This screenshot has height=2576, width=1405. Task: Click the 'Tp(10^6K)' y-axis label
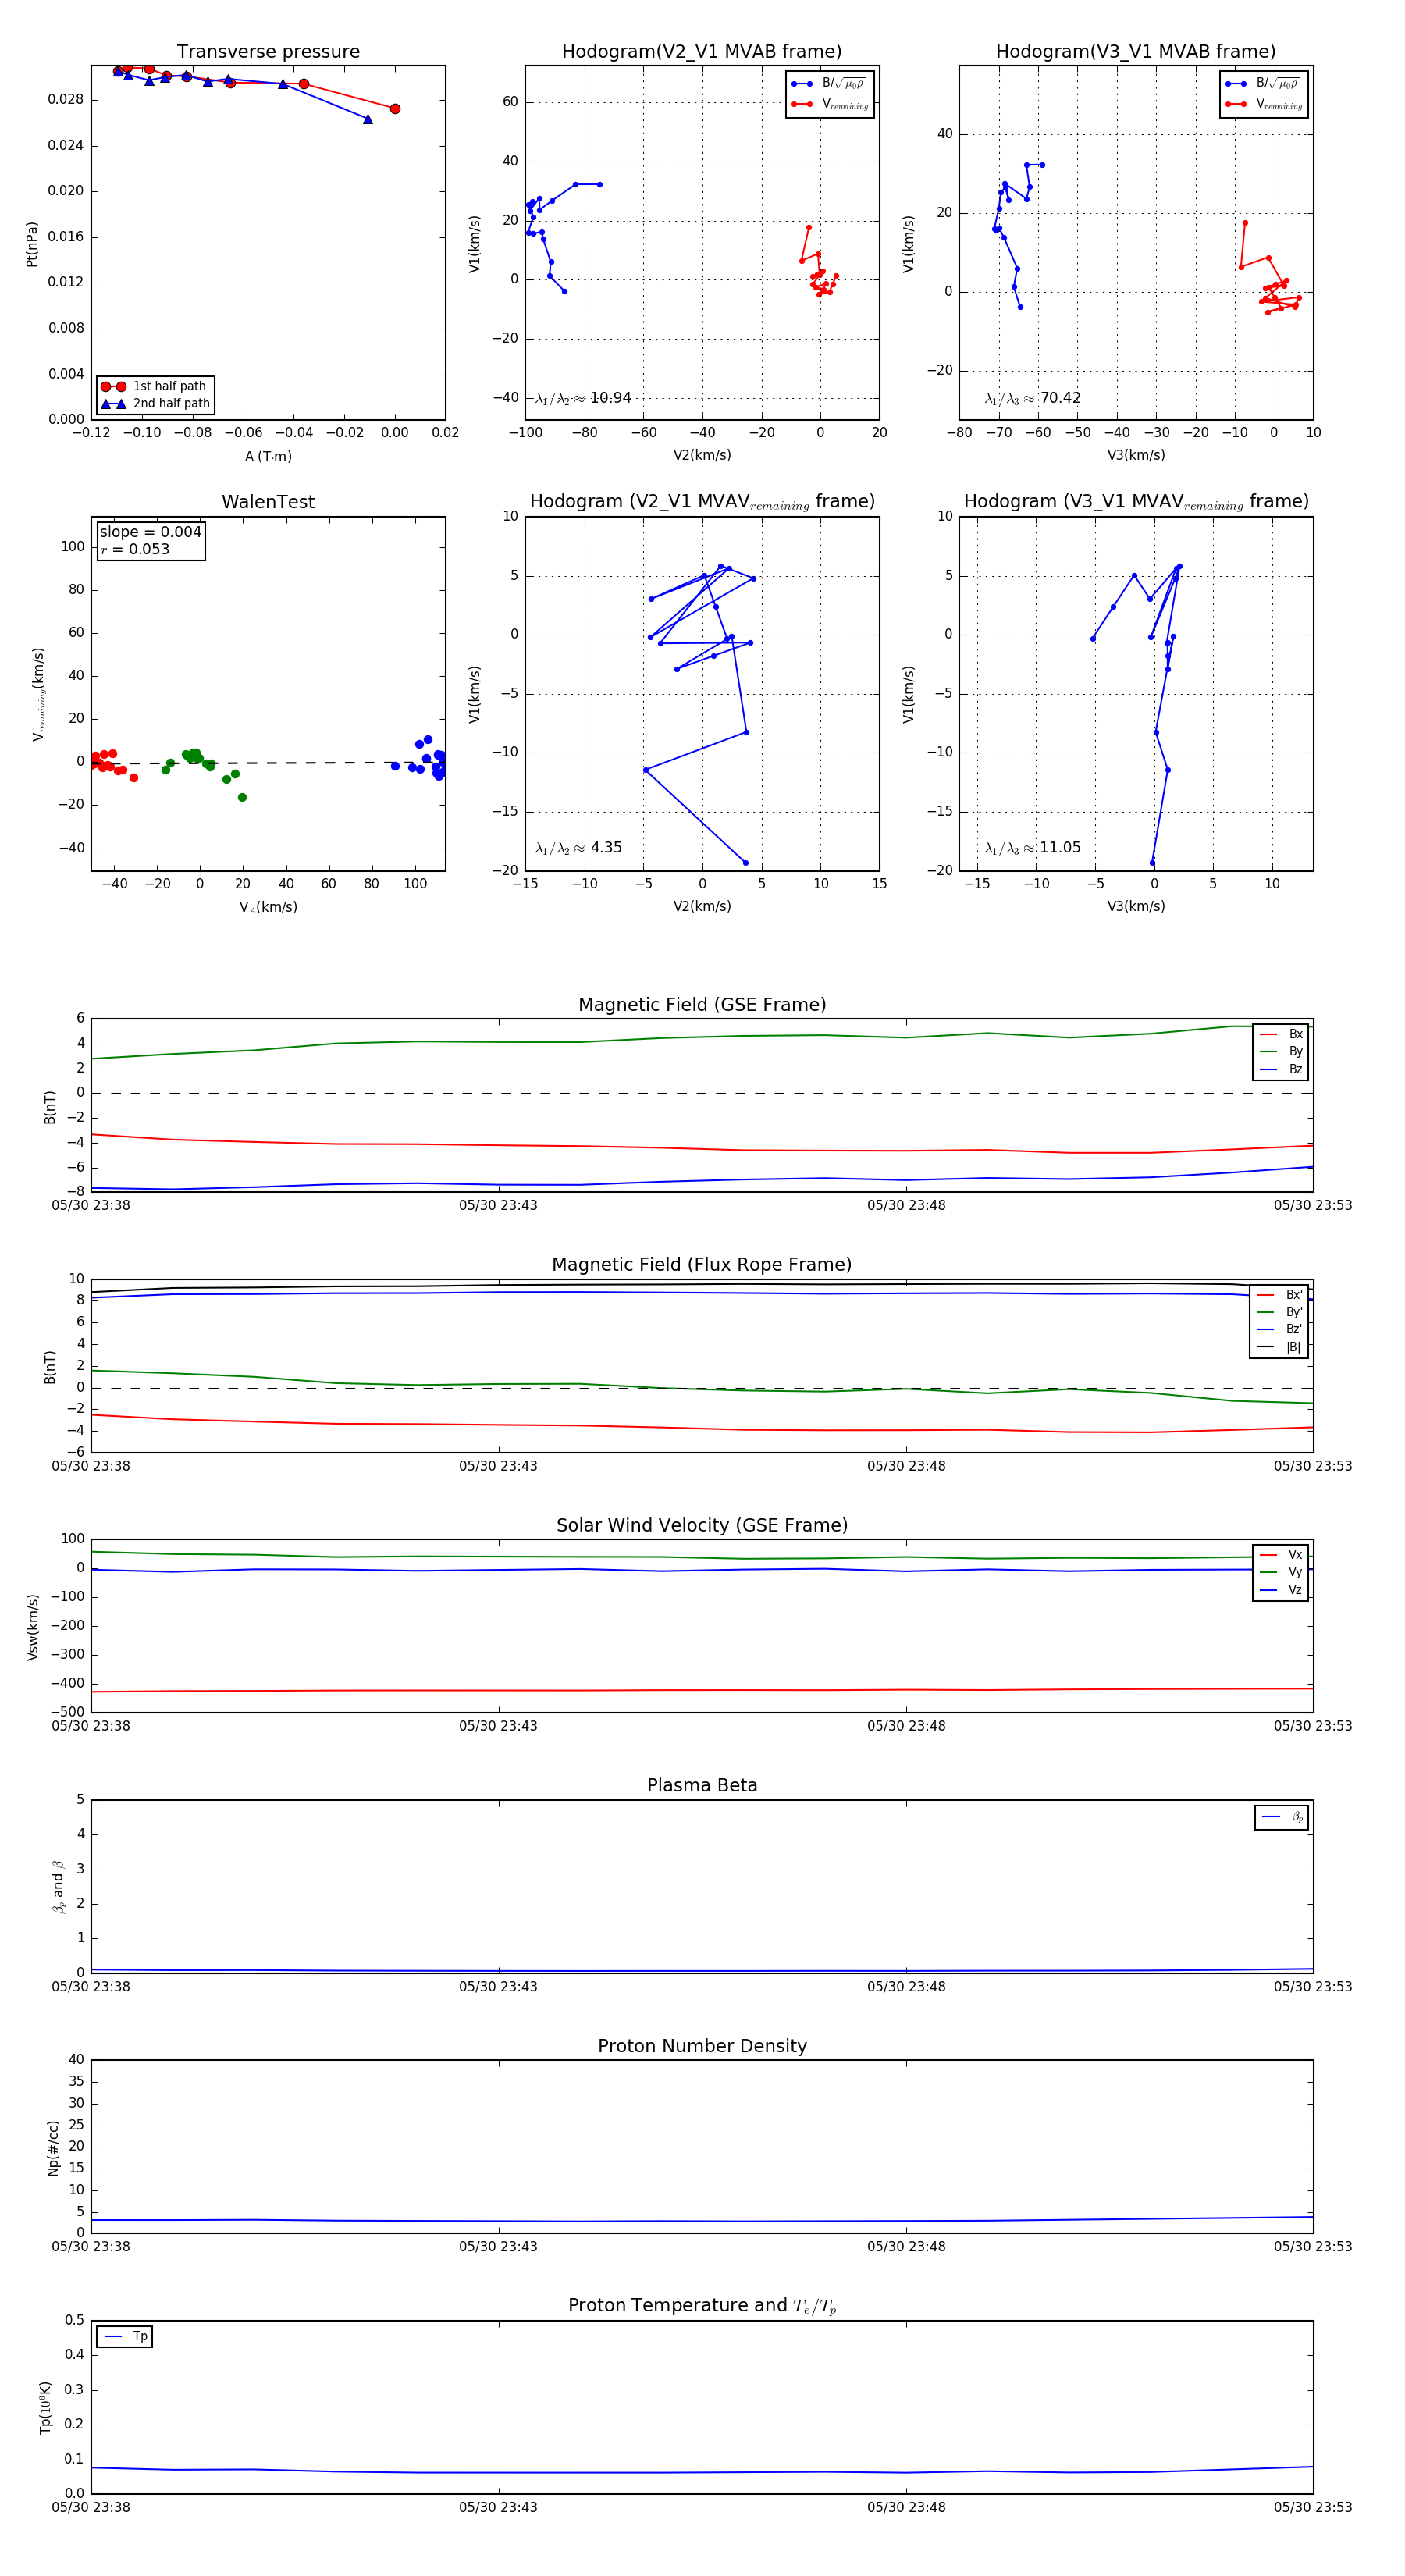point(45,2407)
